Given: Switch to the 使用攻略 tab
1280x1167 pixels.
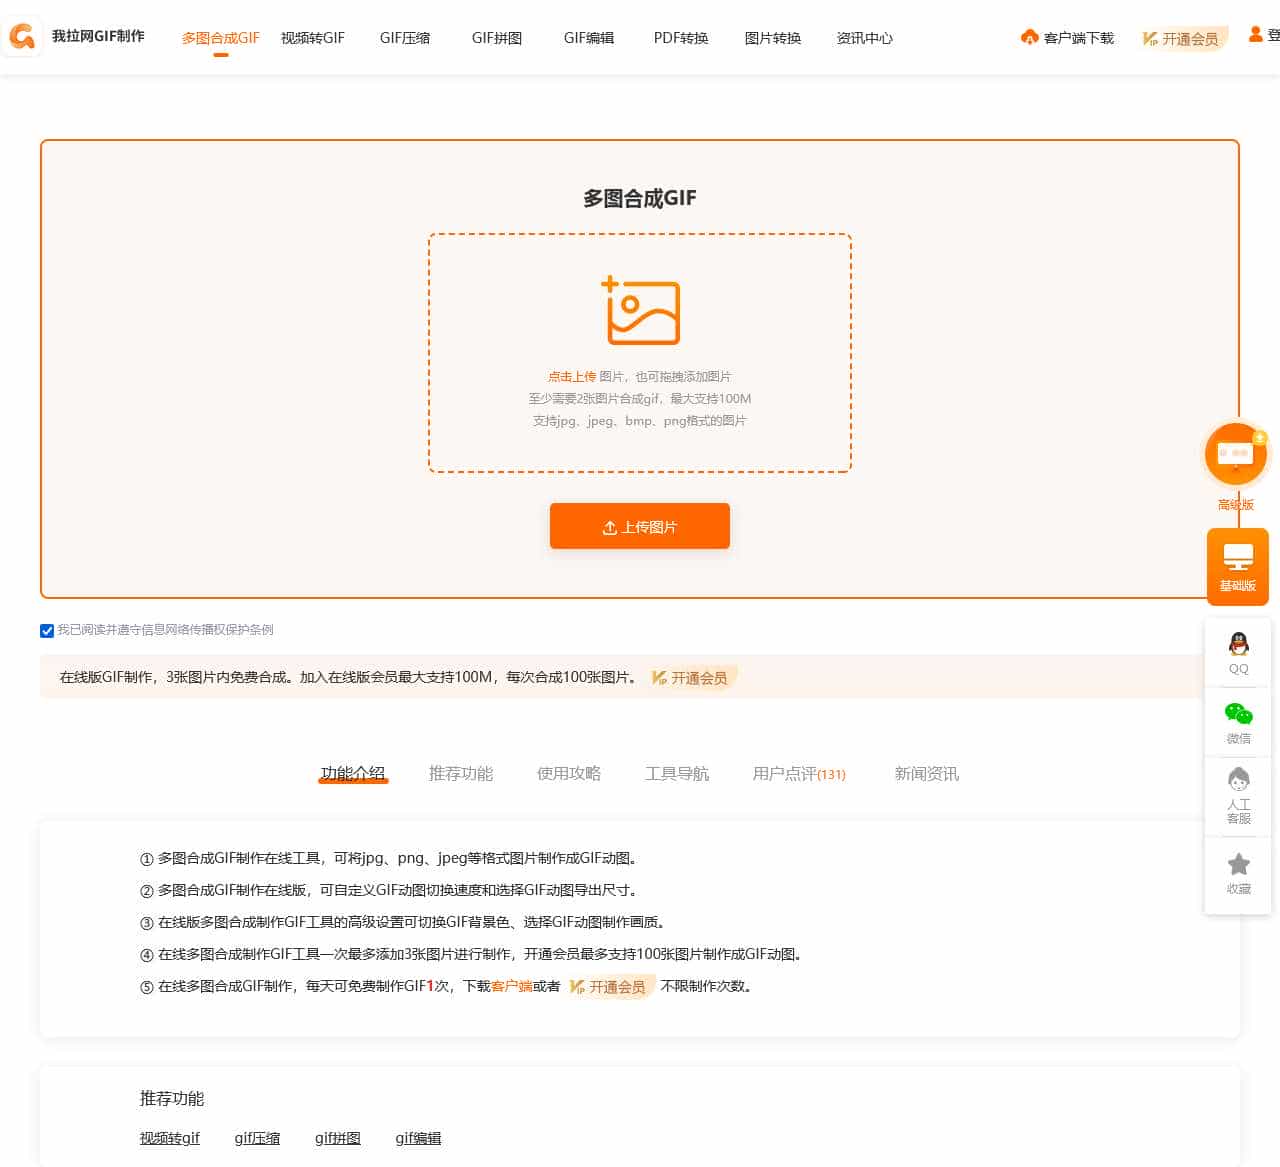Looking at the screenshot, I should [568, 774].
